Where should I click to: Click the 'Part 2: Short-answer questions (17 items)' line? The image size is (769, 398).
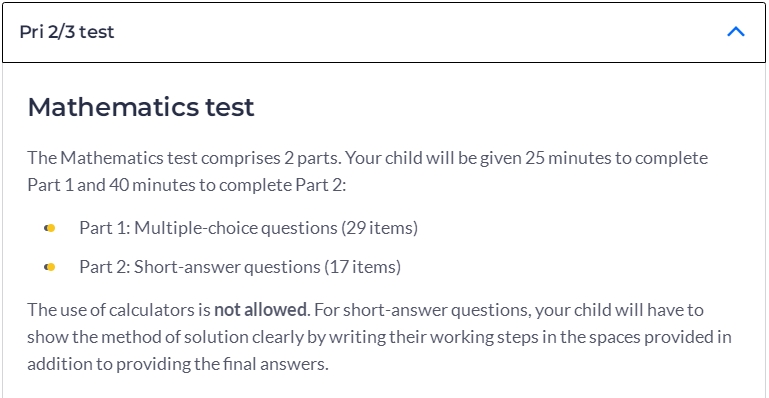[x=240, y=267]
